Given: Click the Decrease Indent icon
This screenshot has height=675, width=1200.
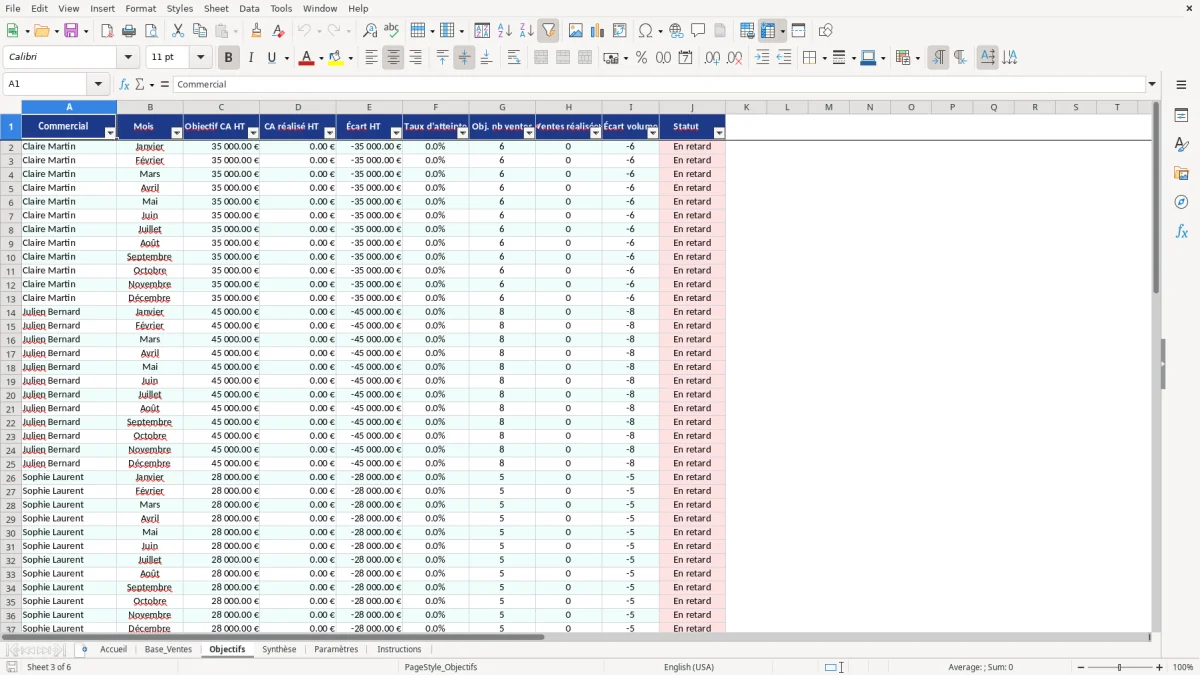Looking at the screenshot, I should tap(784, 58).
